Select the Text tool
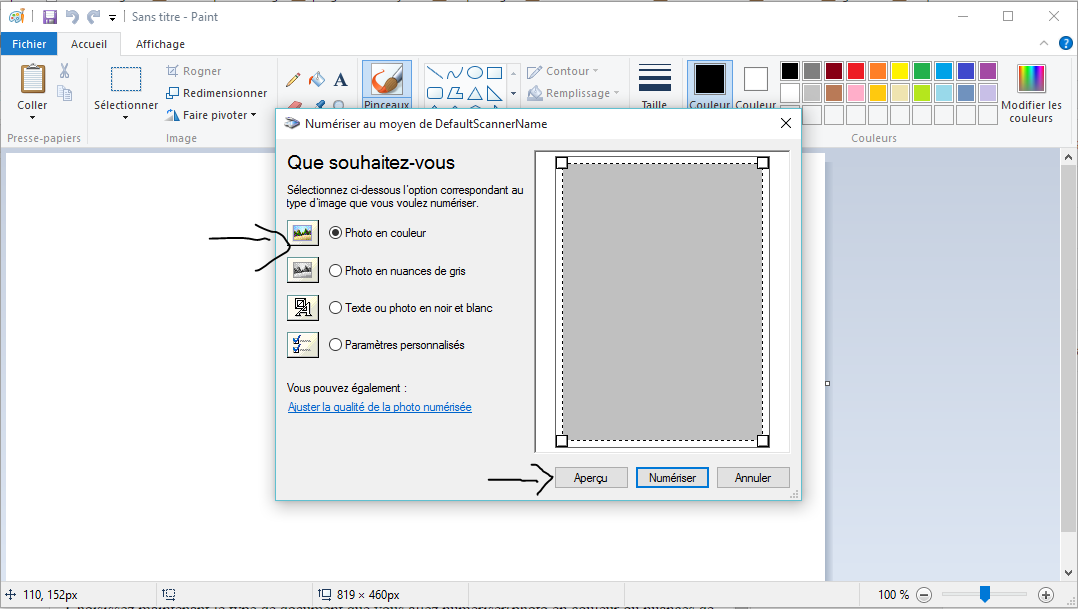 [340, 80]
